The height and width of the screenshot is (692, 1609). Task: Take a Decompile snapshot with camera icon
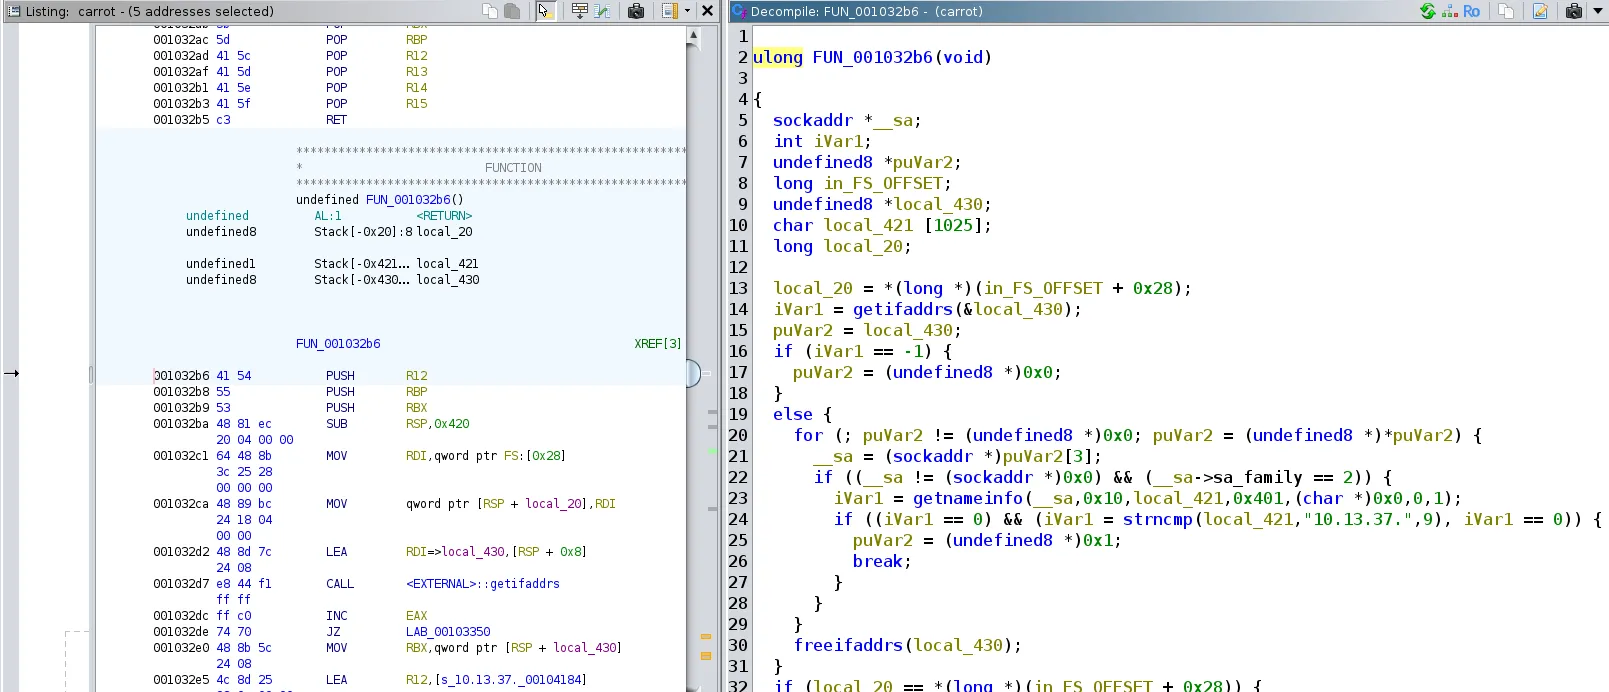pos(1574,11)
